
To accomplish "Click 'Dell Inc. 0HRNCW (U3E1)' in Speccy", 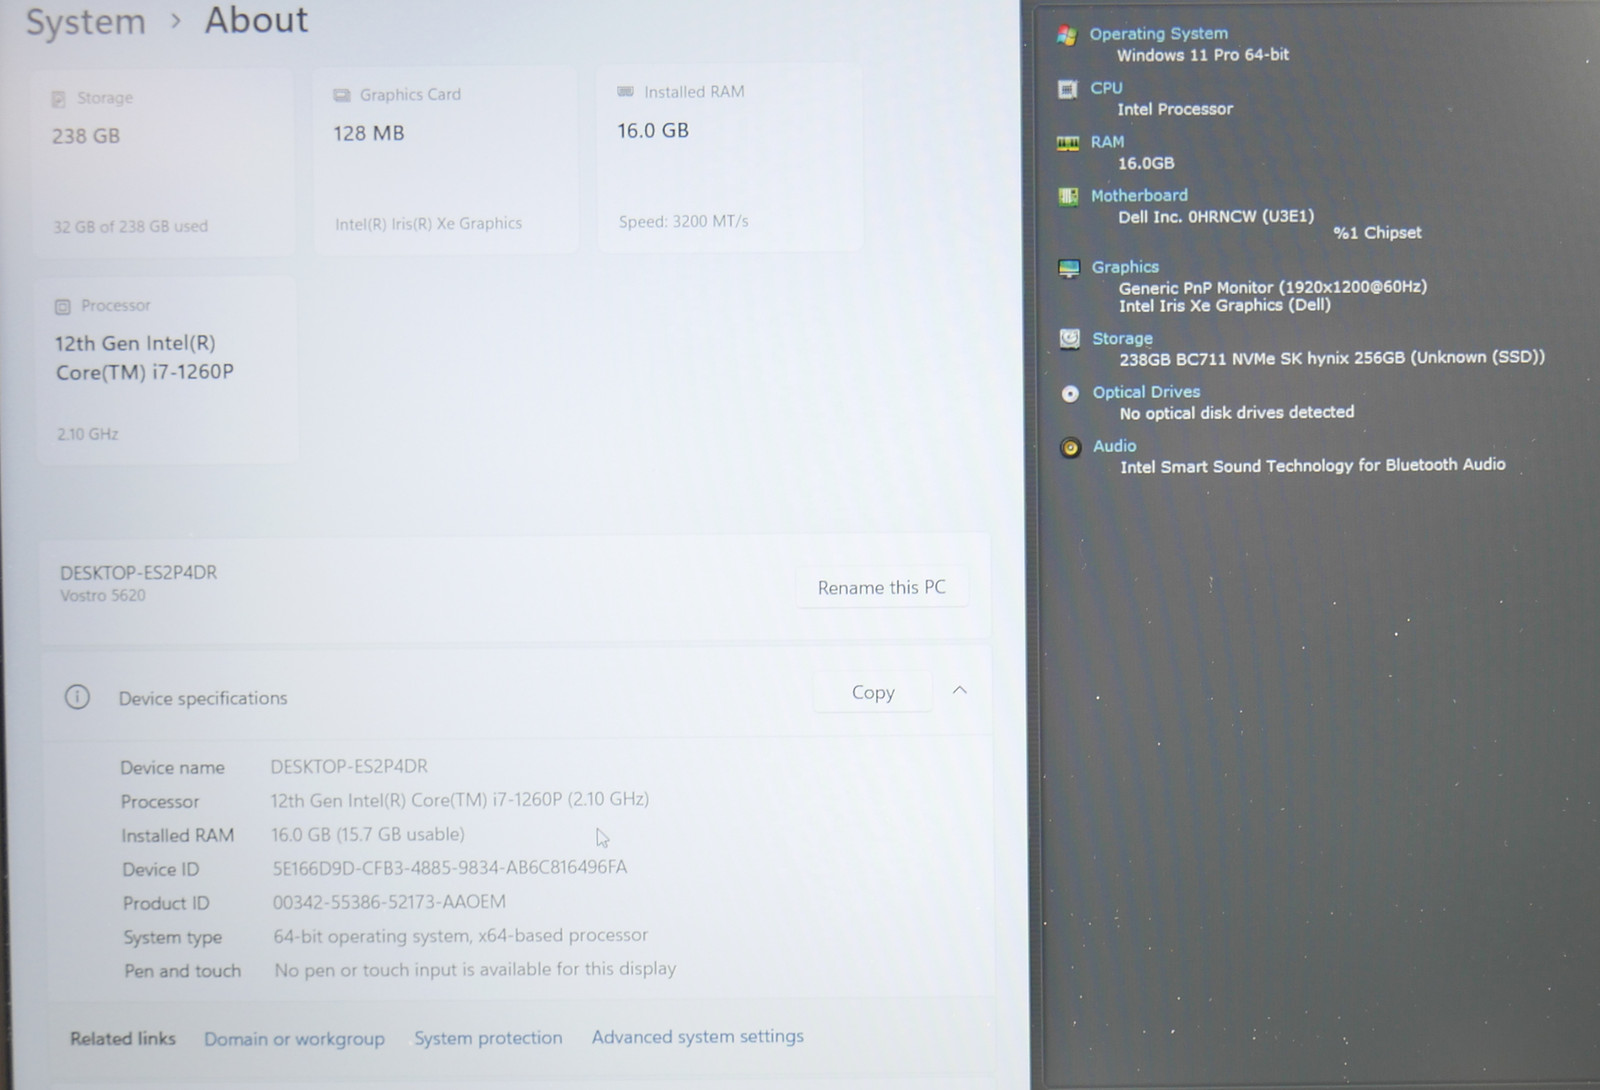I will (1216, 216).
